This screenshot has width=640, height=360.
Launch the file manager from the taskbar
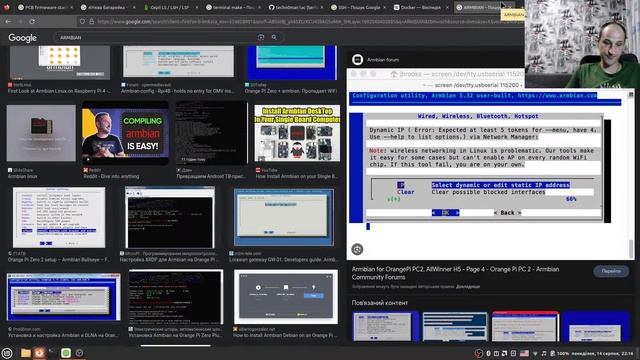pos(26,353)
